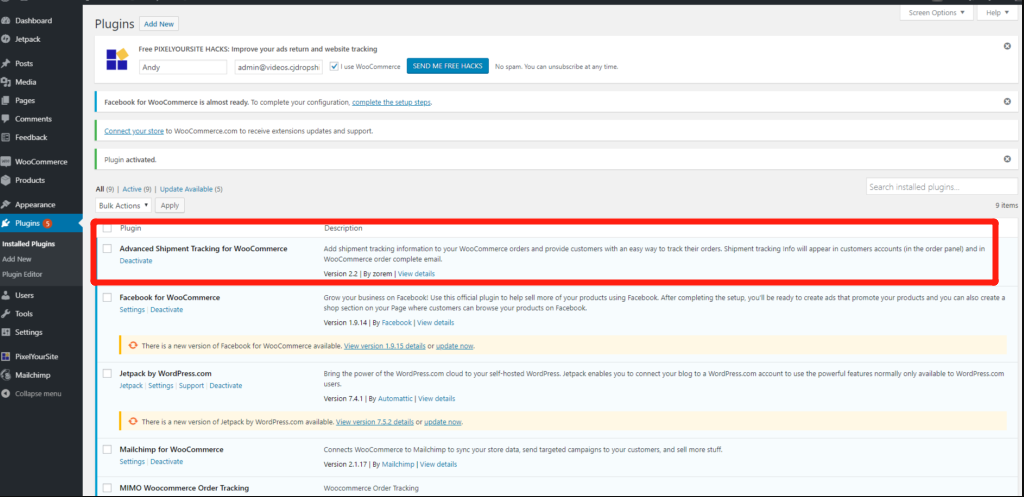
Task: Open Installed Plugins submenu item
Action: 28,244
